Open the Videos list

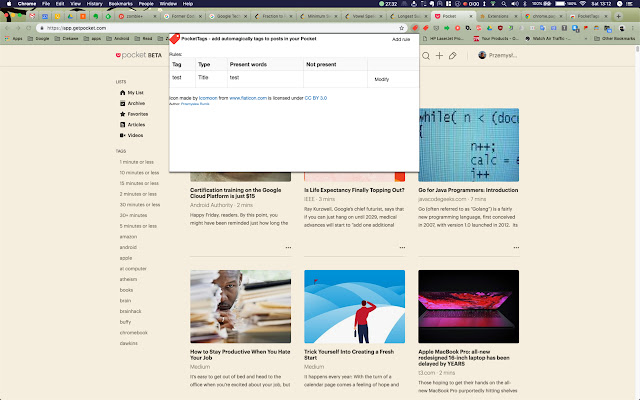tap(135, 135)
